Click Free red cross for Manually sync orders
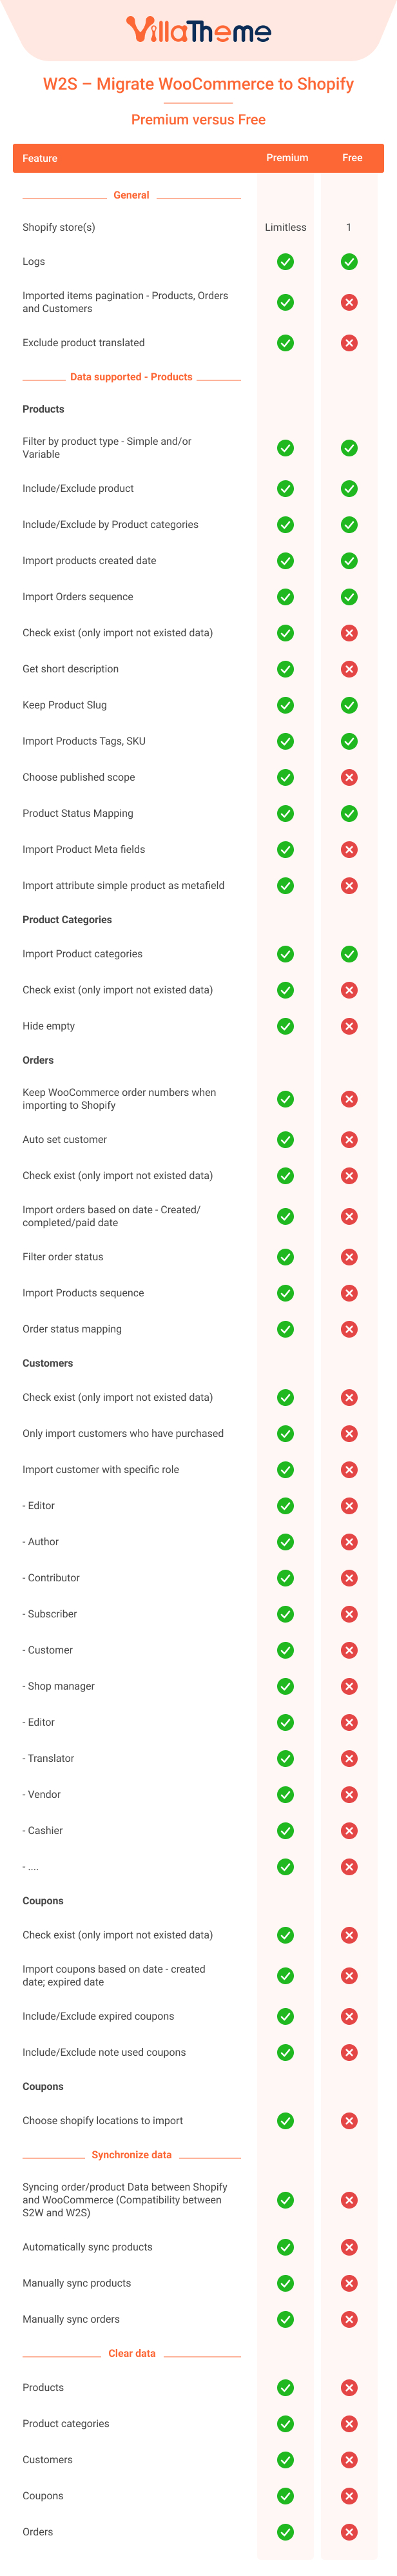397x2576 pixels. tap(349, 2319)
